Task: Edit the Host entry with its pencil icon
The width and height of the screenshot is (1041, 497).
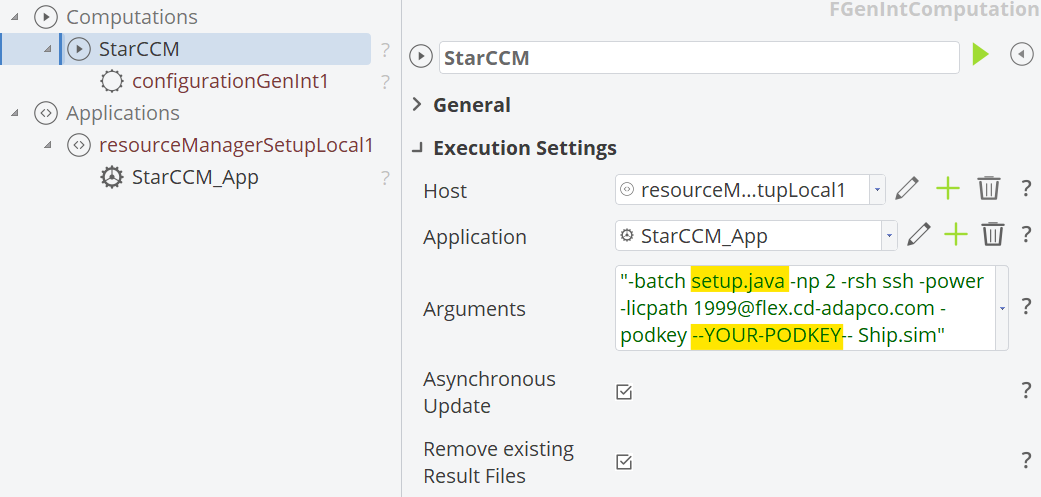Action: point(906,189)
